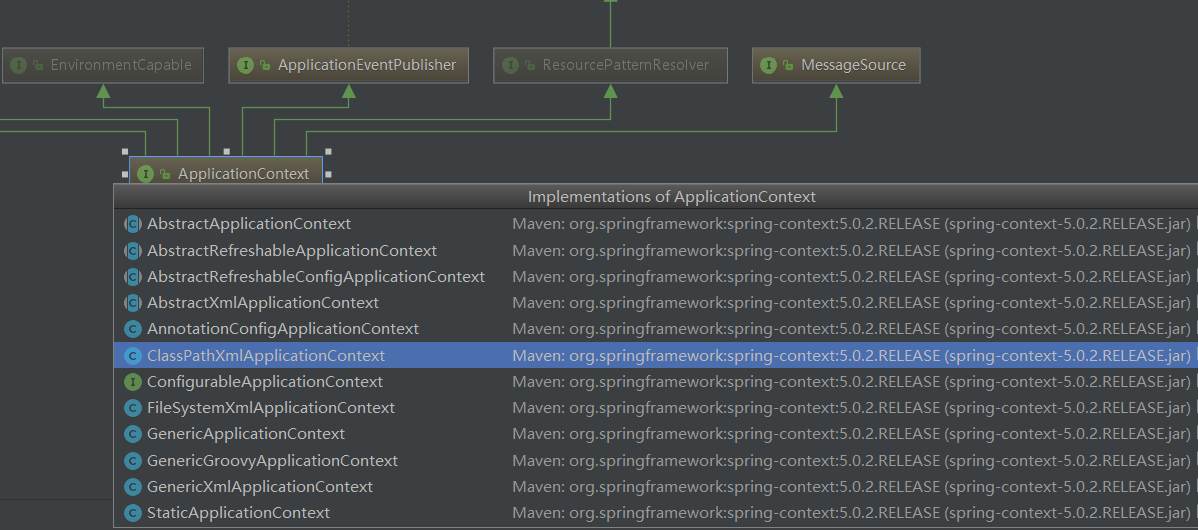Click the ApplicationEventPublisher interface icon
1198x530 pixels.
245,65
